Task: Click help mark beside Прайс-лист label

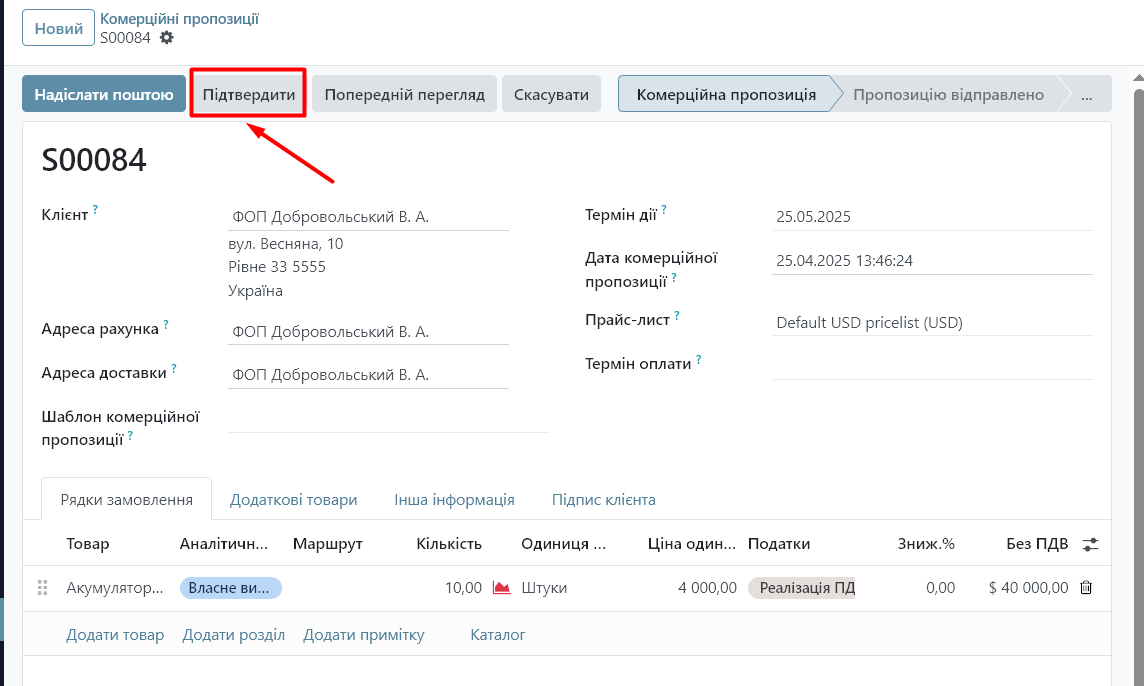Action: point(677,316)
